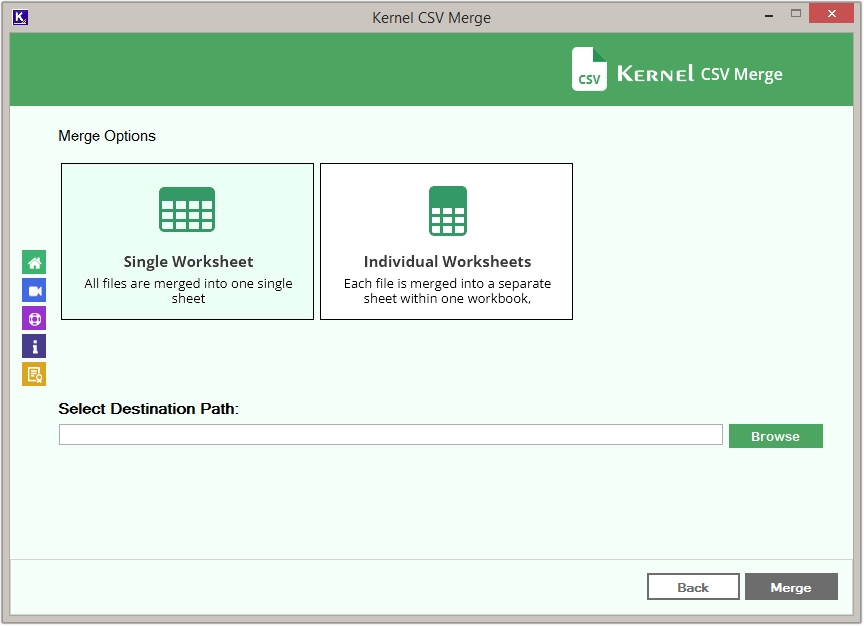Image resolution: width=864 pixels, height=626 pixels.
Task: Click the 'Select Destination Path:' label
Action: 149,409
